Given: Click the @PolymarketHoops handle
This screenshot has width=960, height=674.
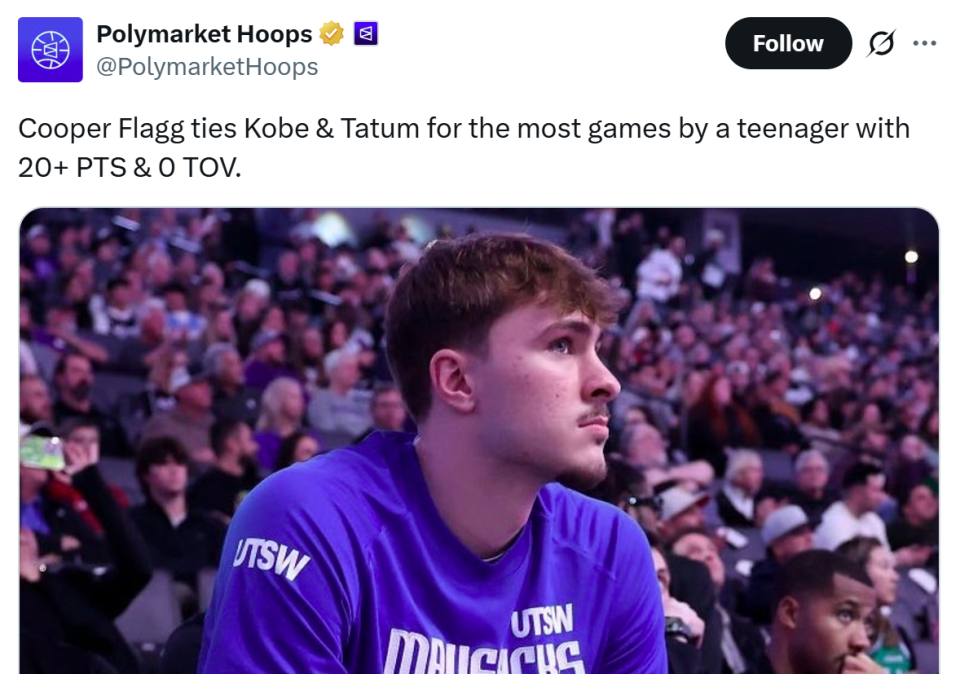Looking at the screenshot, I should (x=207, y=67).
